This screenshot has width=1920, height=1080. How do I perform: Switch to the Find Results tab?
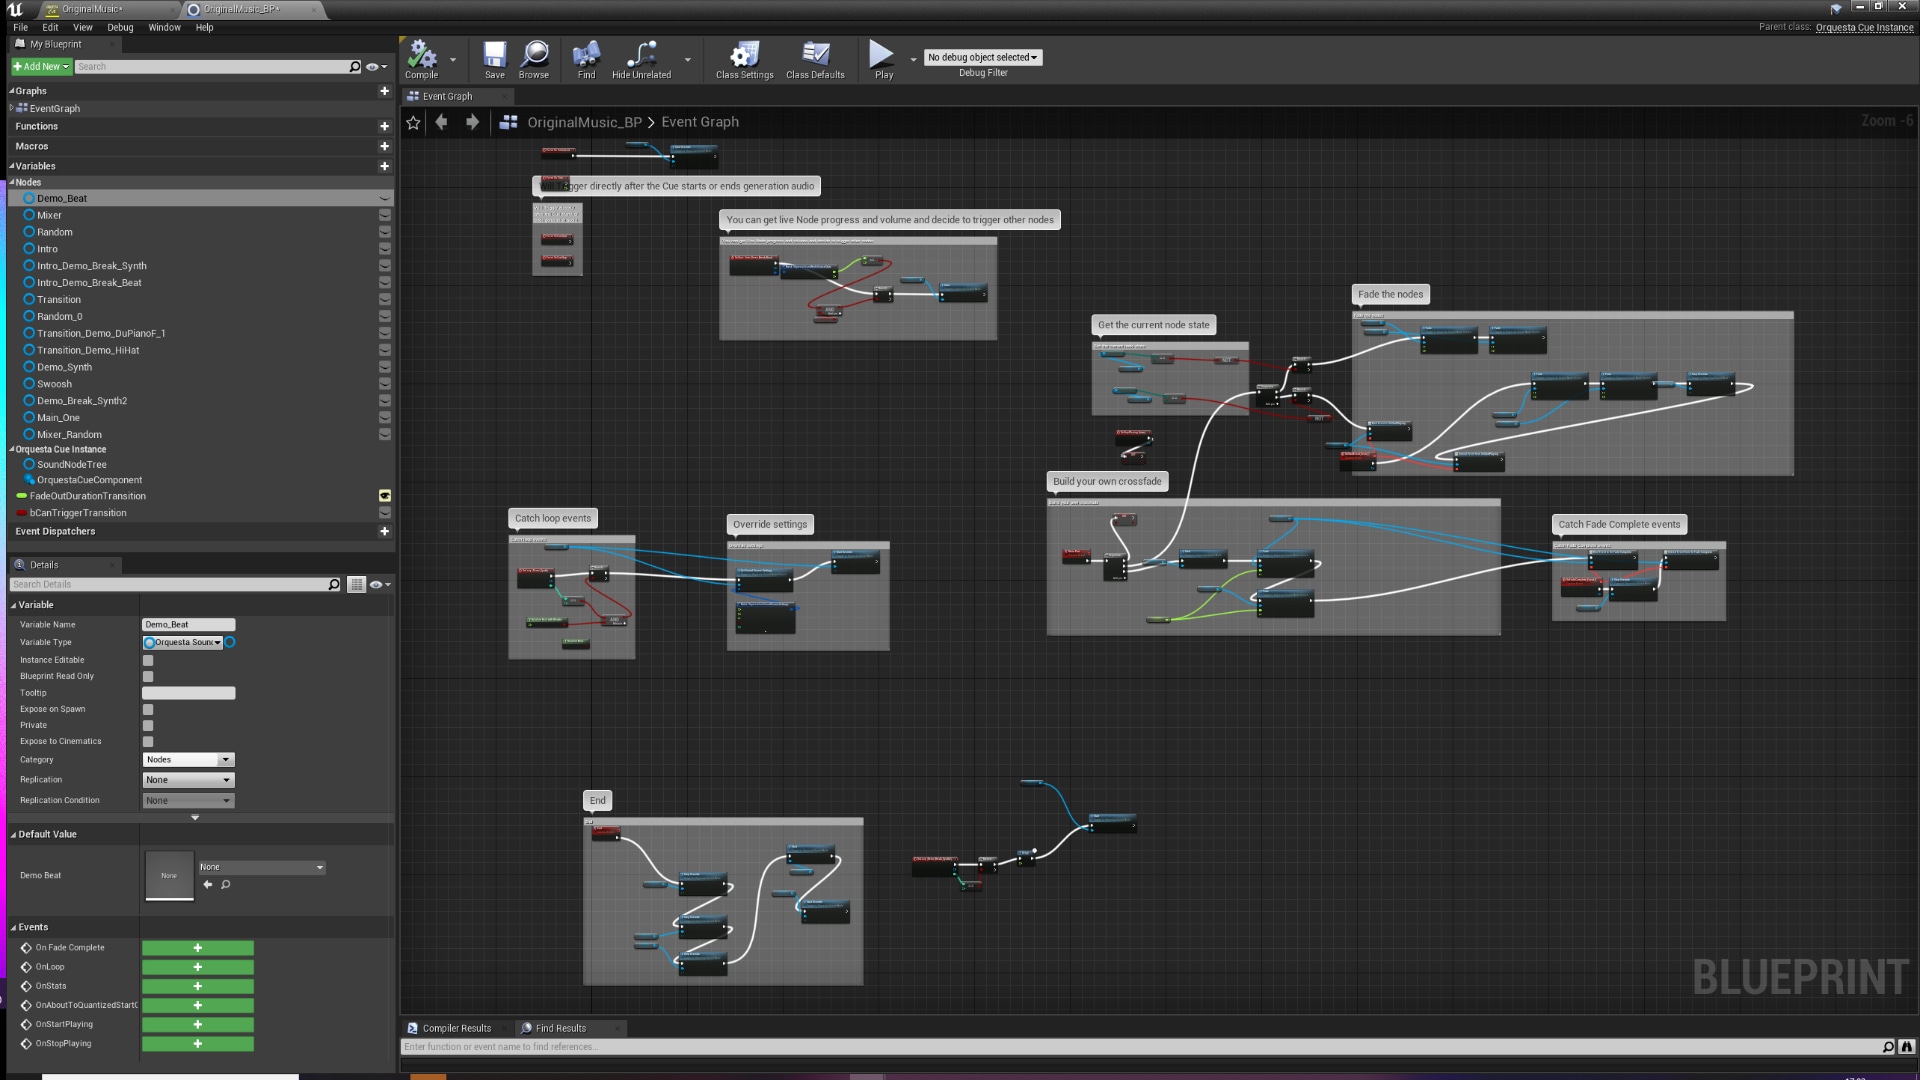(560, 1028)
